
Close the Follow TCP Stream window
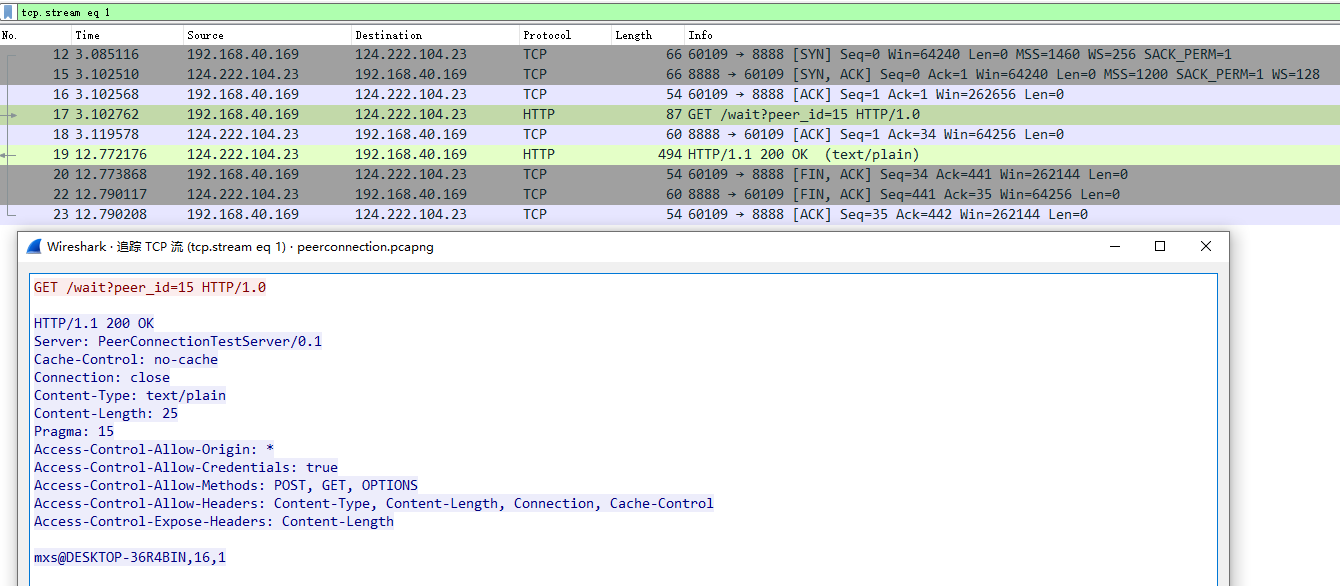1206,246
